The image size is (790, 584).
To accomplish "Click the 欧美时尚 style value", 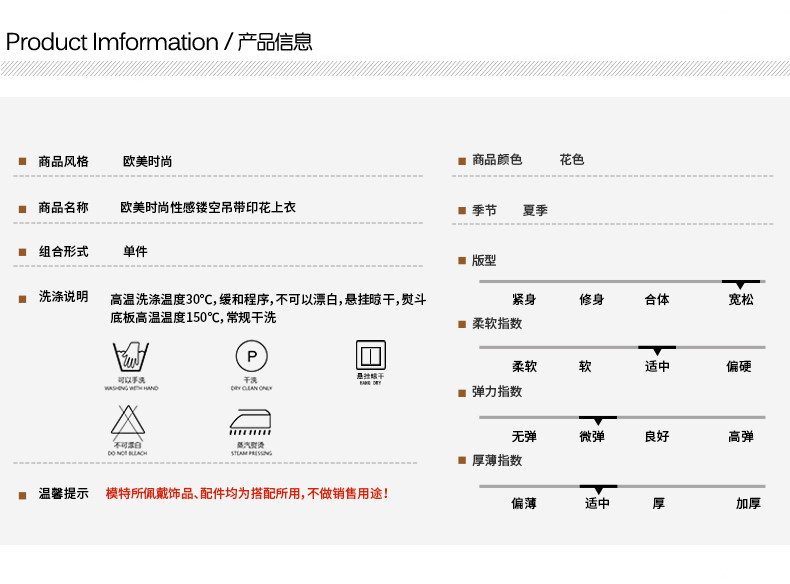I will (147, 161).
